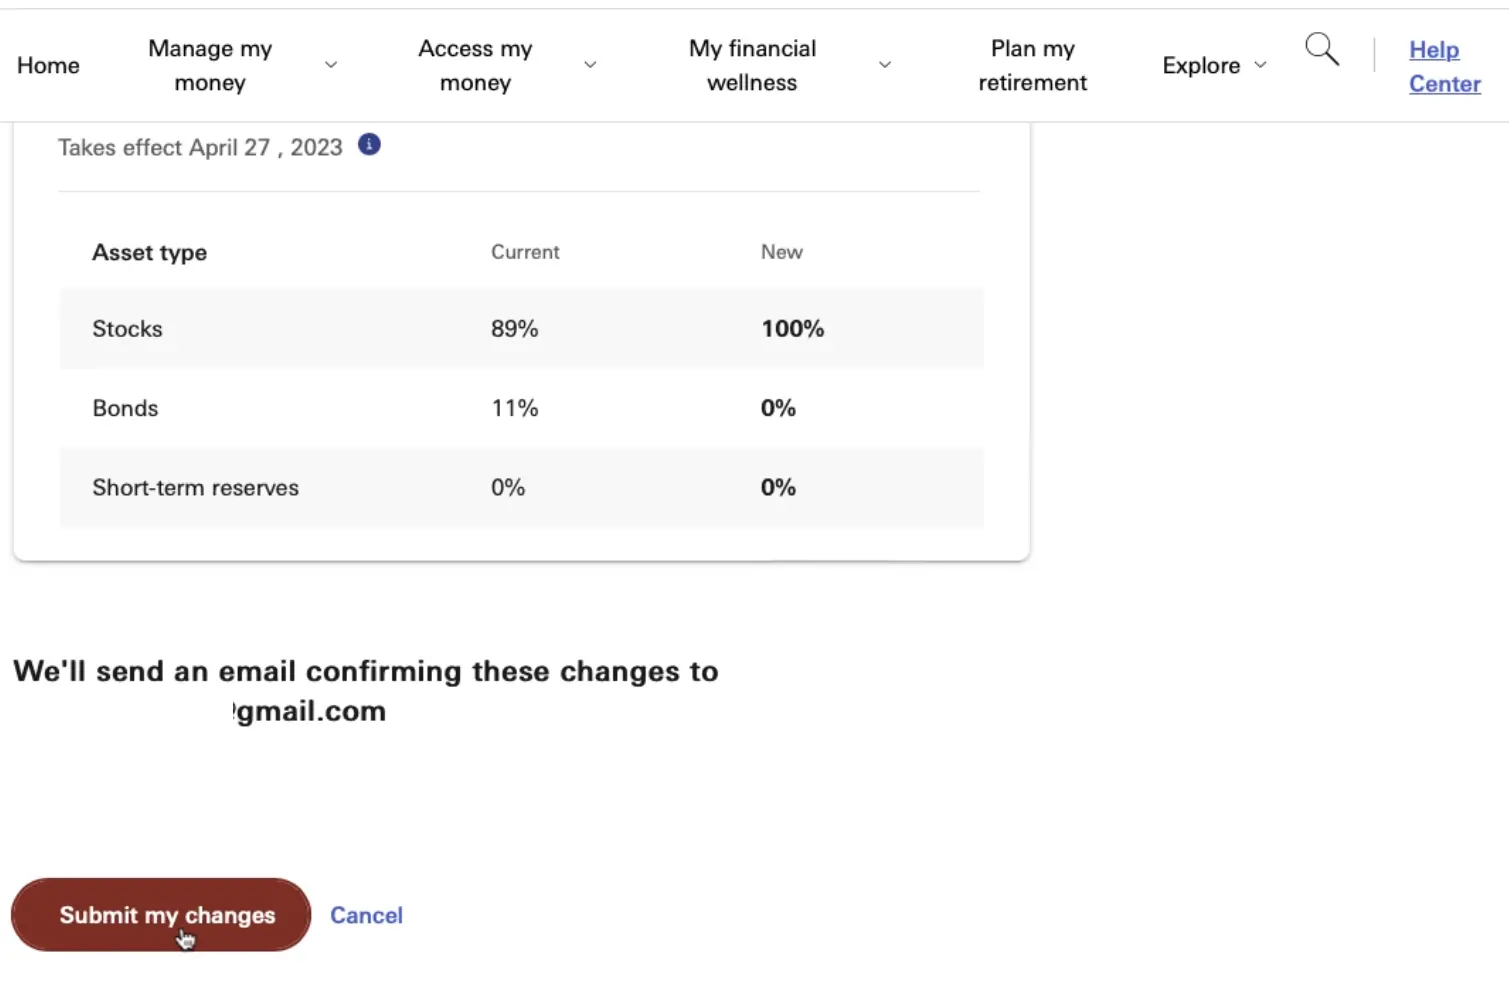This screenshot has width=1509, height=986.
Task: Expand the Manage my money chevron
Action: 331,65
